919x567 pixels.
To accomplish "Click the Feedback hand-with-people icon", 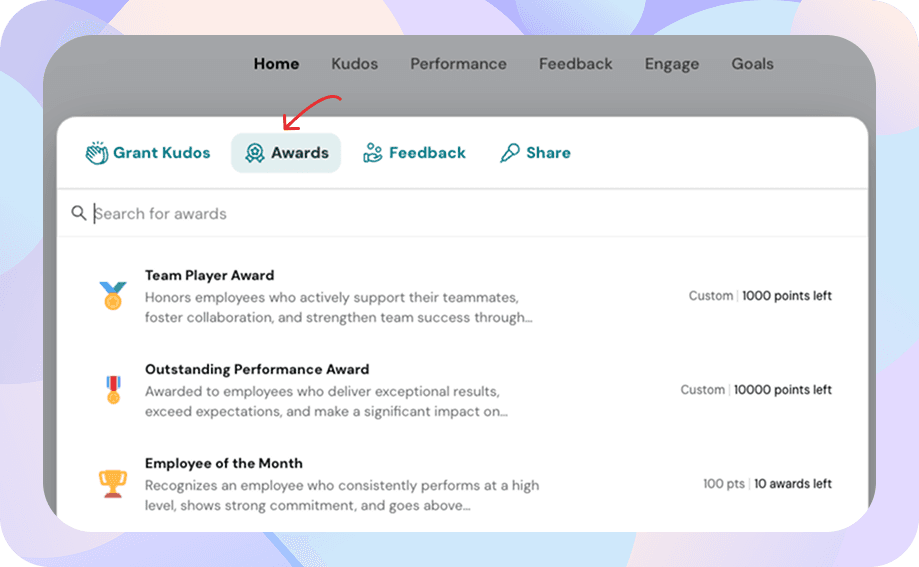I will coord(373,153).
